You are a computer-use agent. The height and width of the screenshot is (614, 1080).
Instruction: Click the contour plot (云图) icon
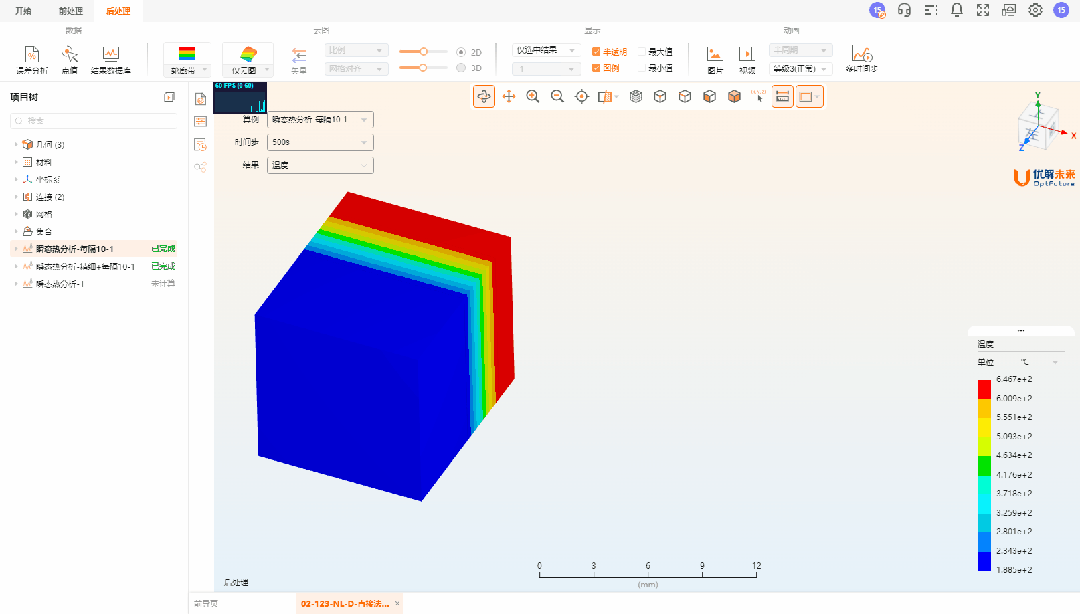[248, 54]
